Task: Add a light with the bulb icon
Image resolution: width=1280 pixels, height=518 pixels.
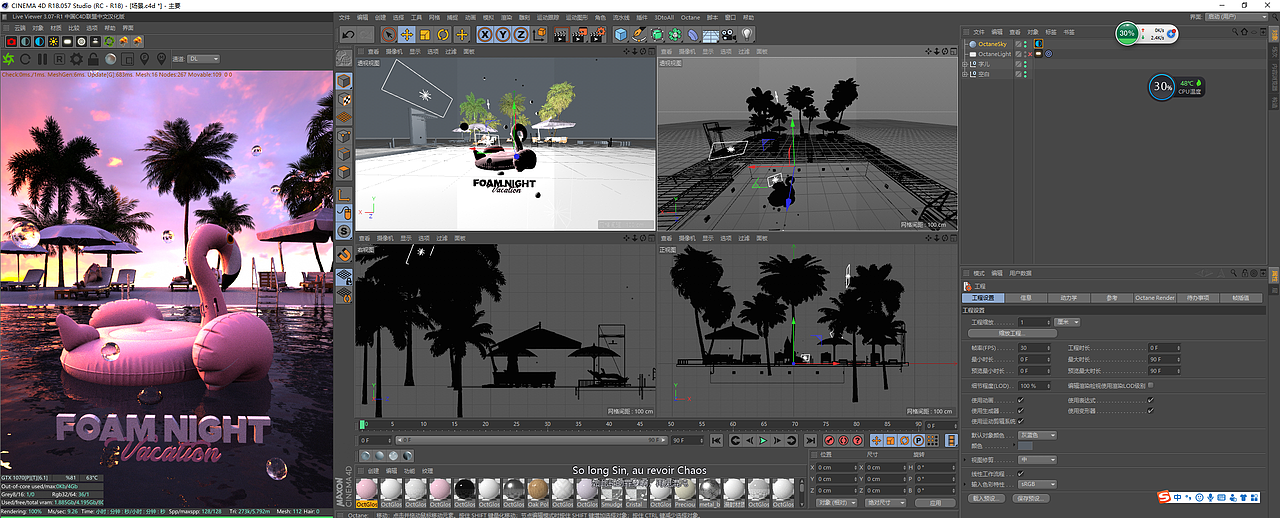Action: [746, 35]
